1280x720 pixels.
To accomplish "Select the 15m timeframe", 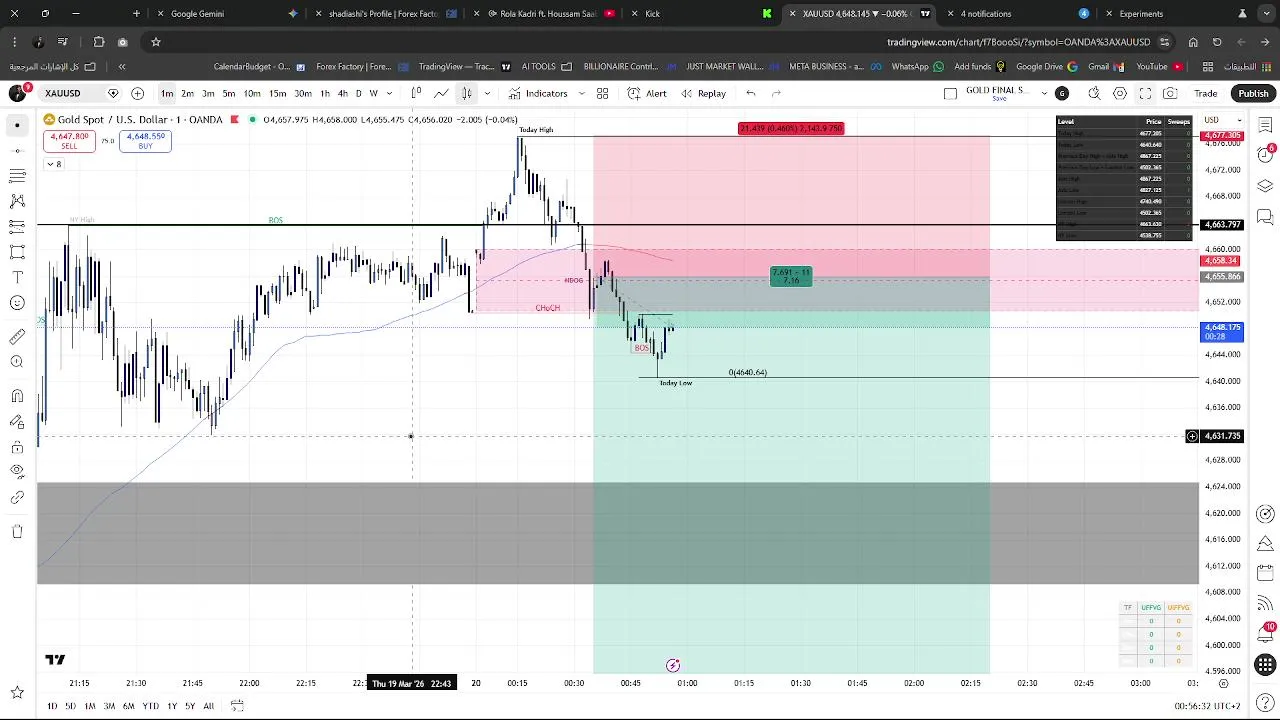I will pyautogui.click(x=277, y=93).
